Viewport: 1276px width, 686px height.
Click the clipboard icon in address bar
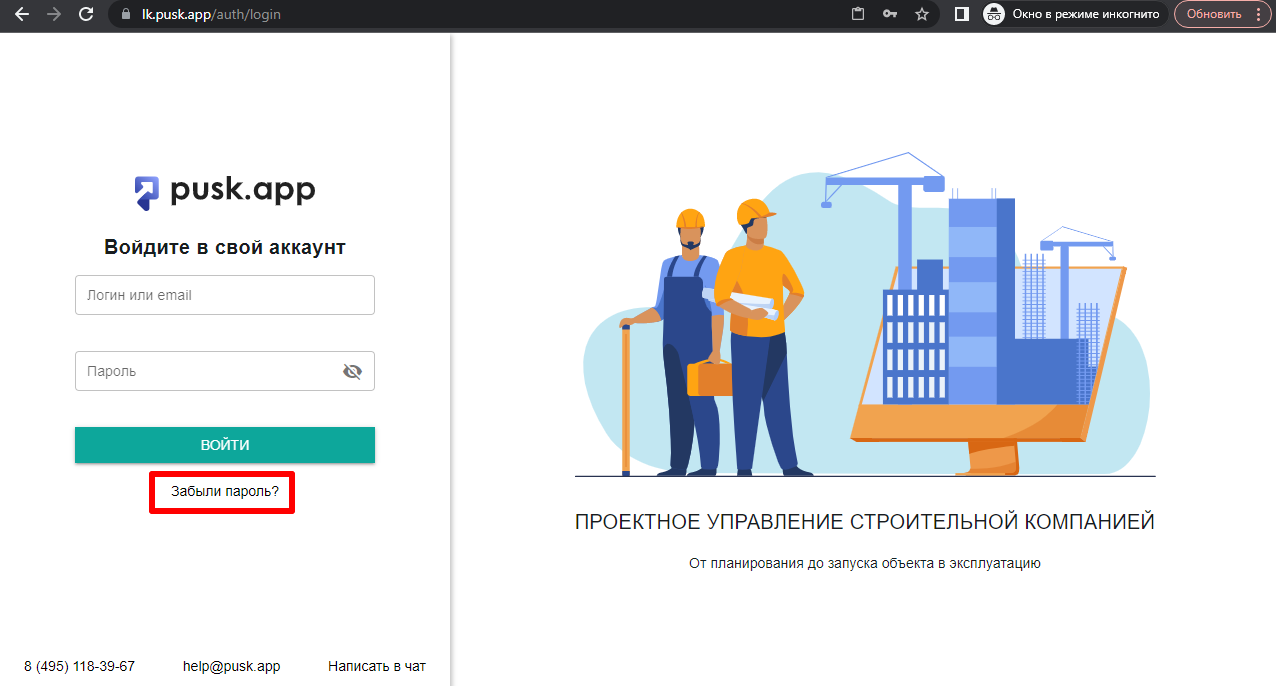coord(857,14)
